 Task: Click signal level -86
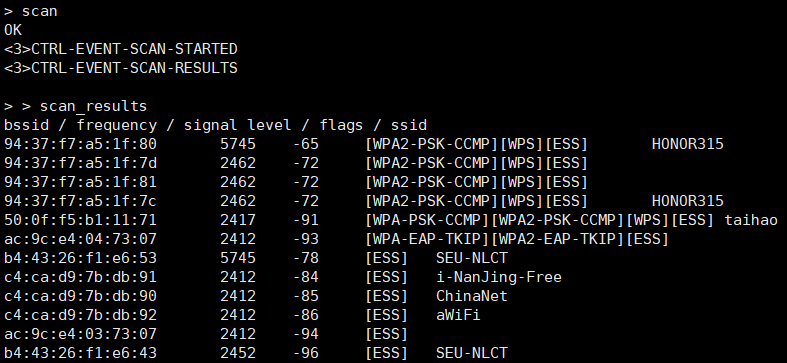306,315
